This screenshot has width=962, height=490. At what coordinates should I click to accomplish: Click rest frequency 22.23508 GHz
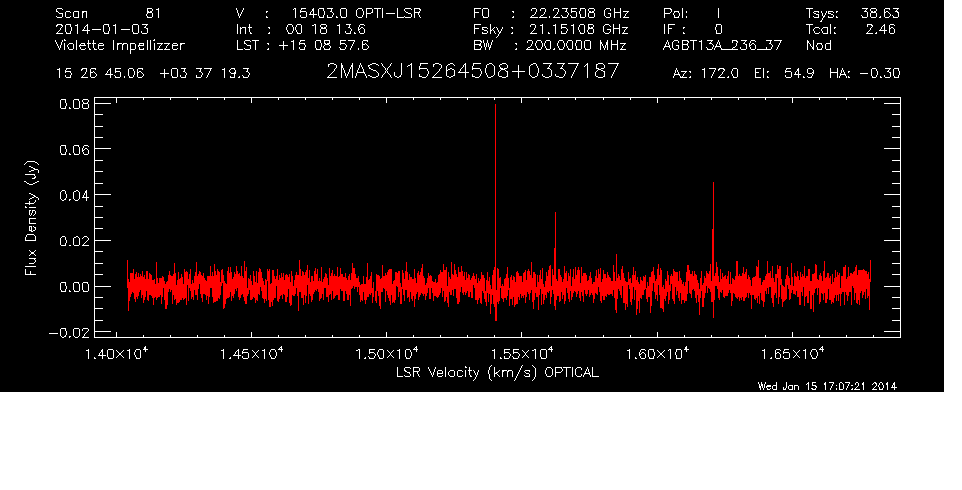coord(579,13)
